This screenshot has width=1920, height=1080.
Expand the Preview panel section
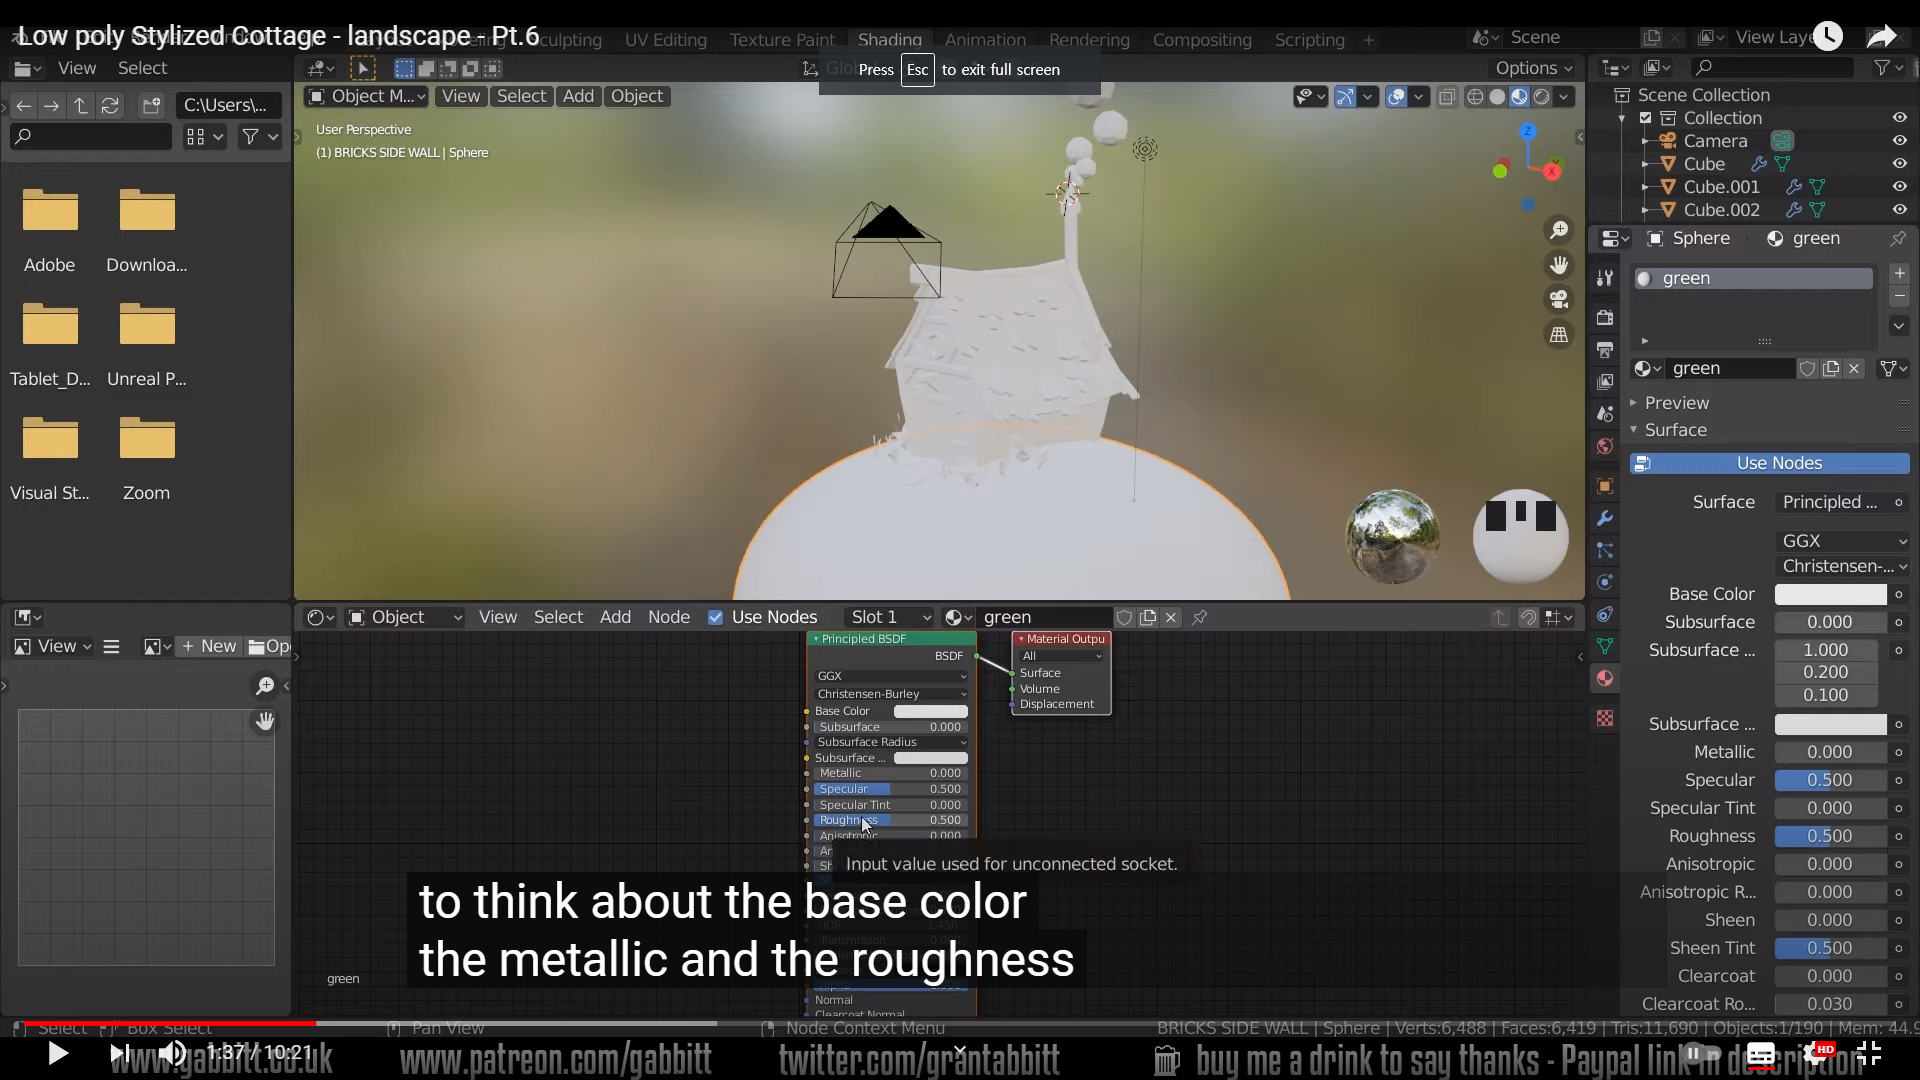[x=1676, y=403]
